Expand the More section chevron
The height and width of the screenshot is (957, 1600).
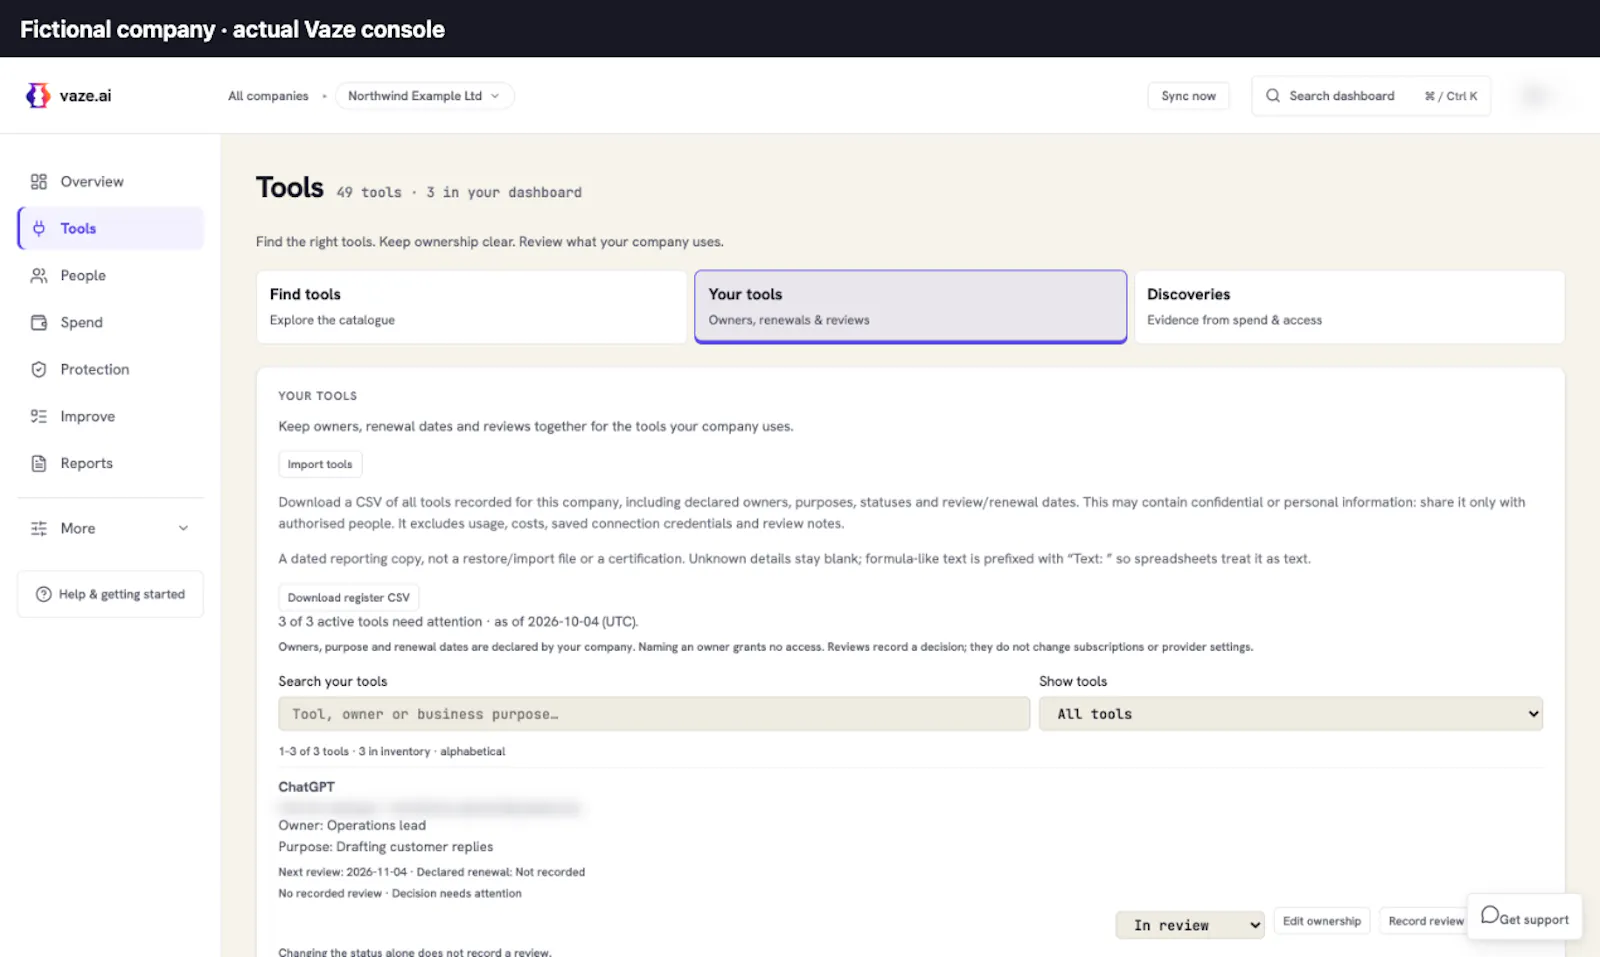183,528
